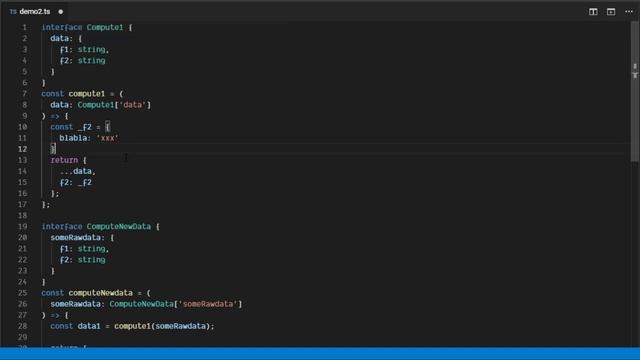The width and height of the screenshot is (640, 360).
Task: Click line number 12 in gutter
Action: 22,149
